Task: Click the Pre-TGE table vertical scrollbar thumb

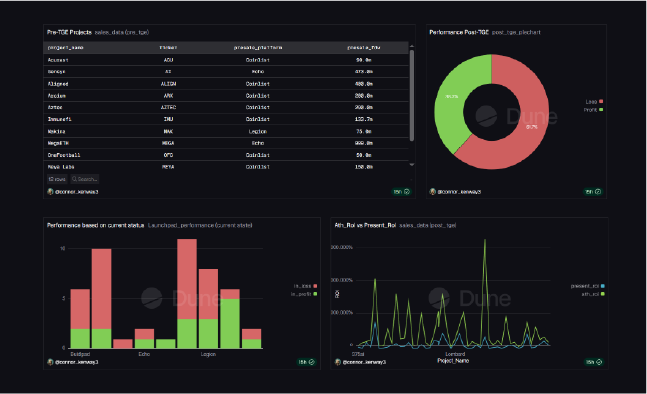Action: click(411, 95)
